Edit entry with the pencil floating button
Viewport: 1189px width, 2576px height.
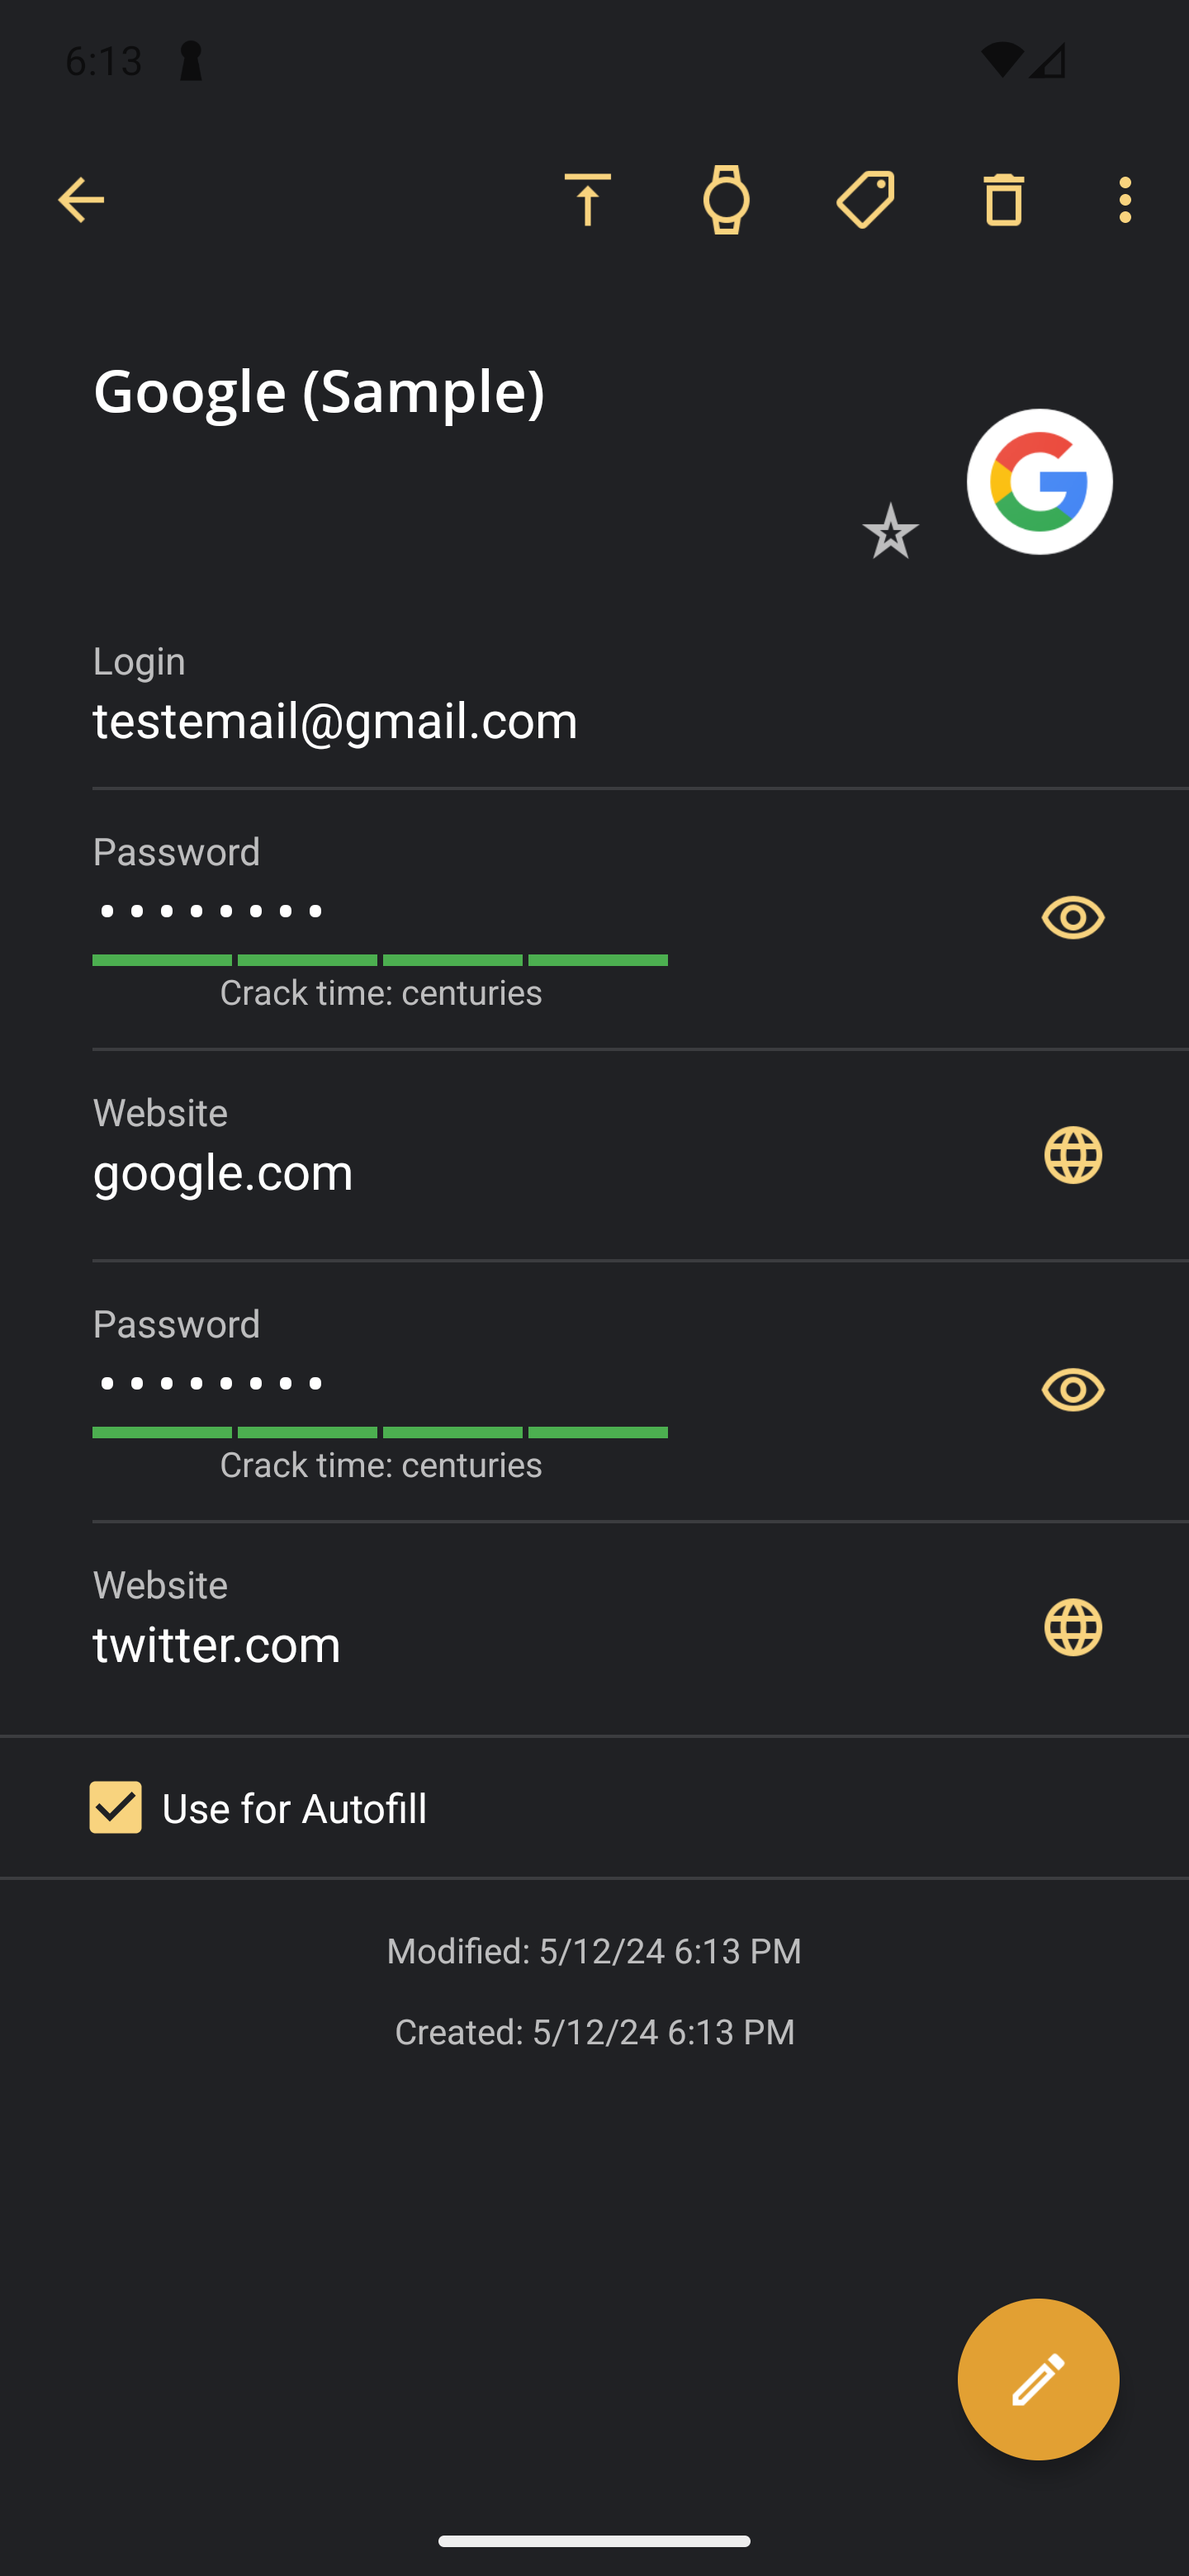1038,2379
